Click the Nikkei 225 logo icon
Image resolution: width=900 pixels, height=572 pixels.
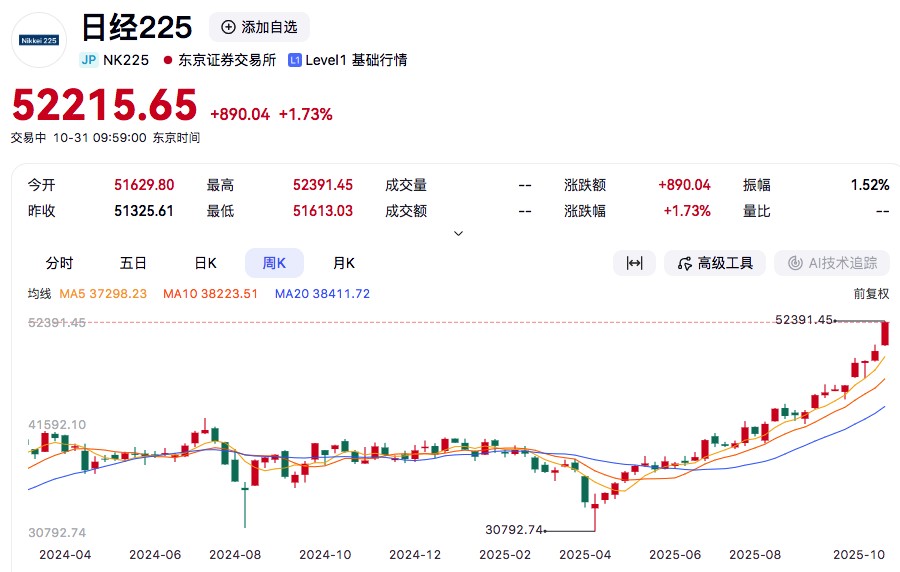[39, 40]
